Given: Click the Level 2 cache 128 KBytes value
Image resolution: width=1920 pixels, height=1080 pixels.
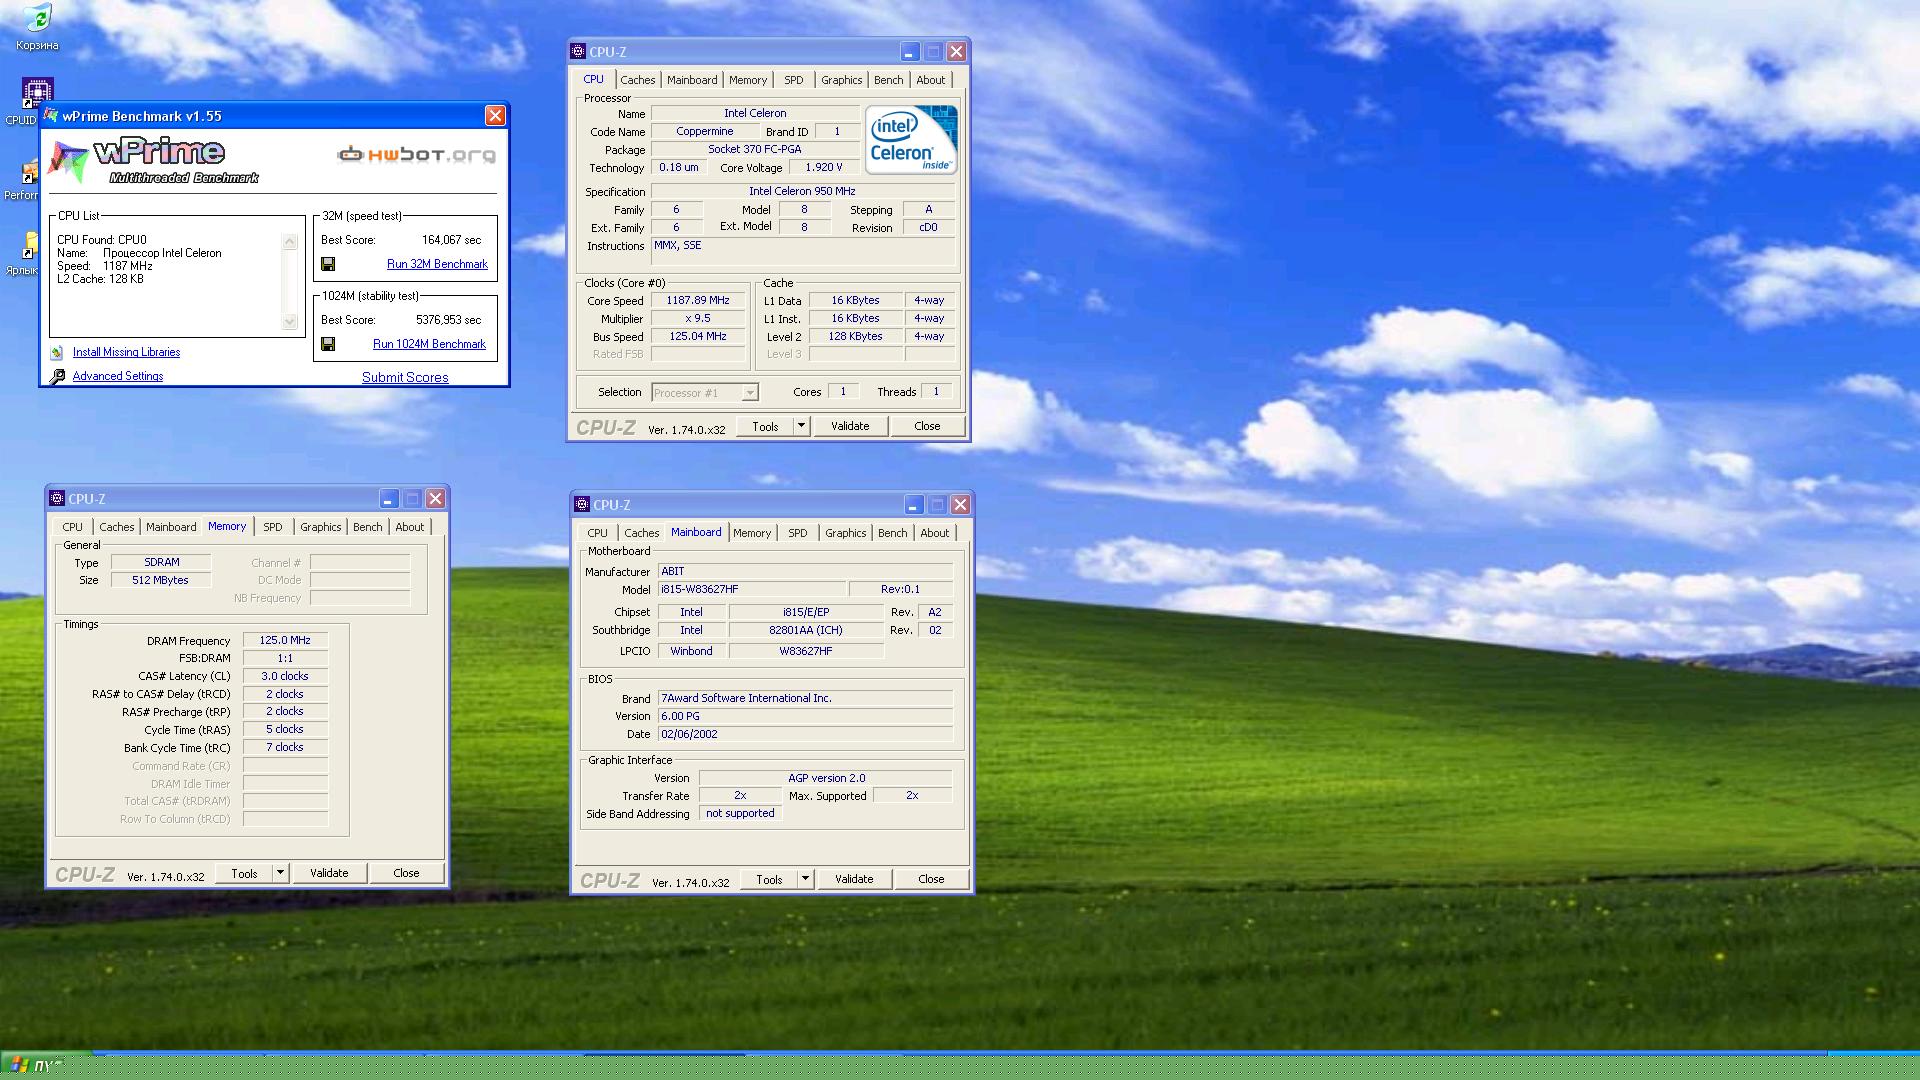Looking at the screenshot, I should tap(856, 336).
